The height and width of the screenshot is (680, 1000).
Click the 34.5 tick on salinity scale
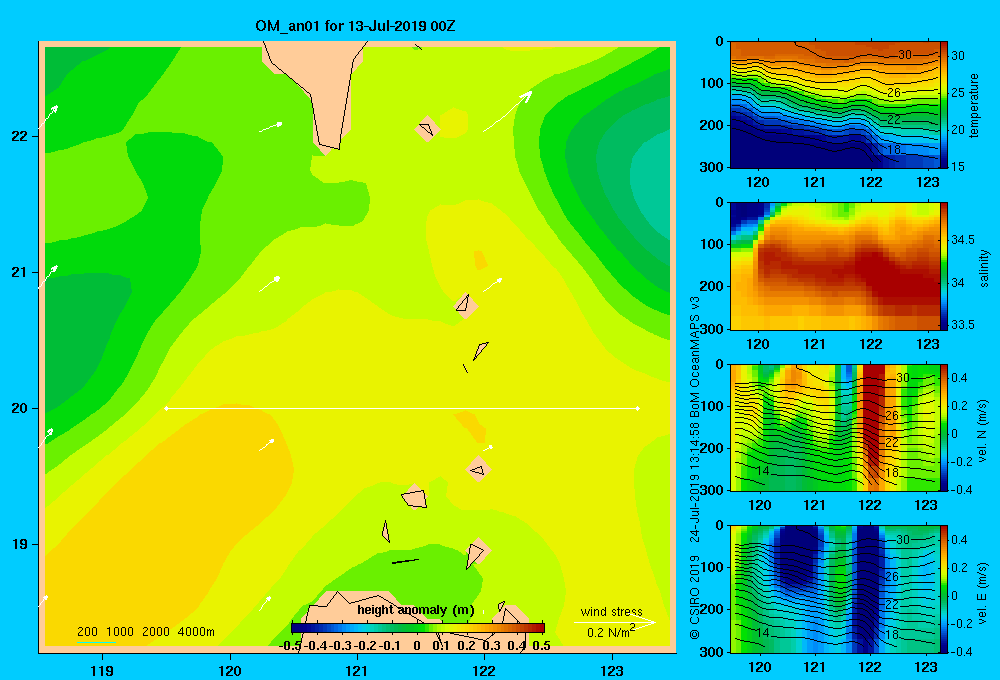963,240
